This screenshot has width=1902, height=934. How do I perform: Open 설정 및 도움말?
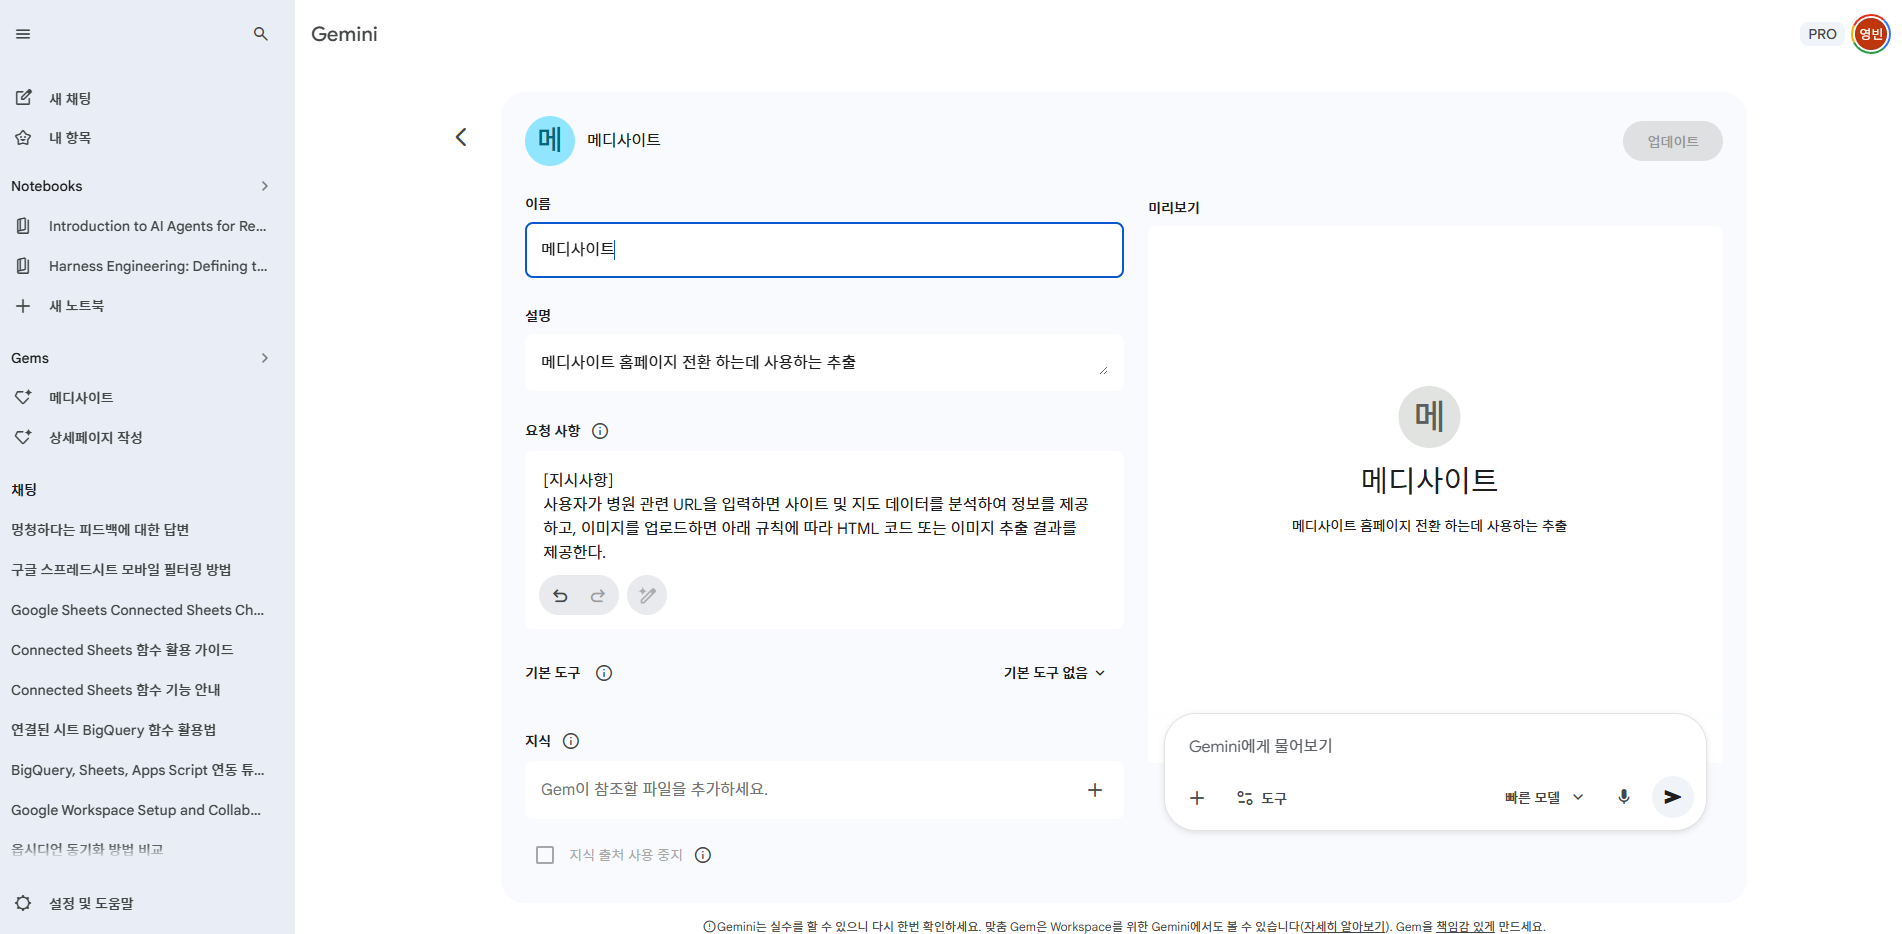click(91, 903)
